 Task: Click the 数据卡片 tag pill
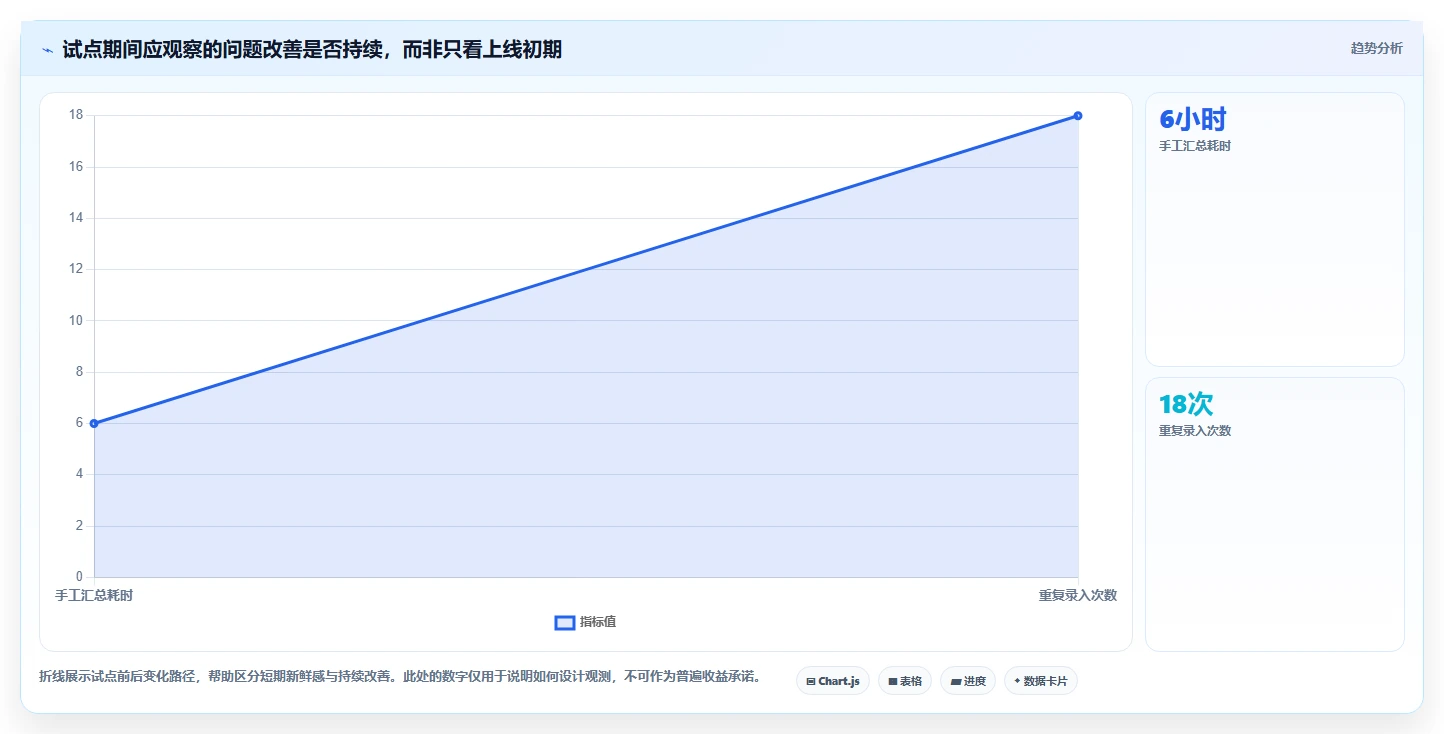[x=1041, y=681]
